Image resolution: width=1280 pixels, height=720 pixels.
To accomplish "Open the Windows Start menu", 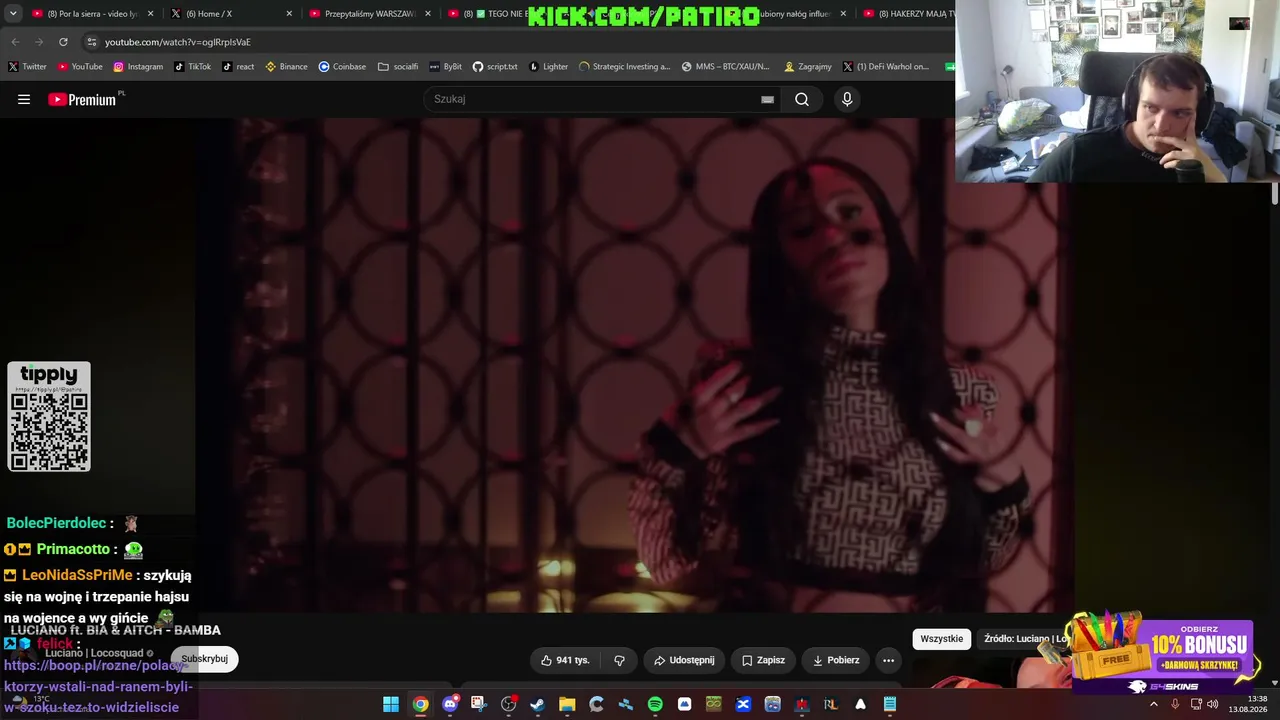I will 391,704.
